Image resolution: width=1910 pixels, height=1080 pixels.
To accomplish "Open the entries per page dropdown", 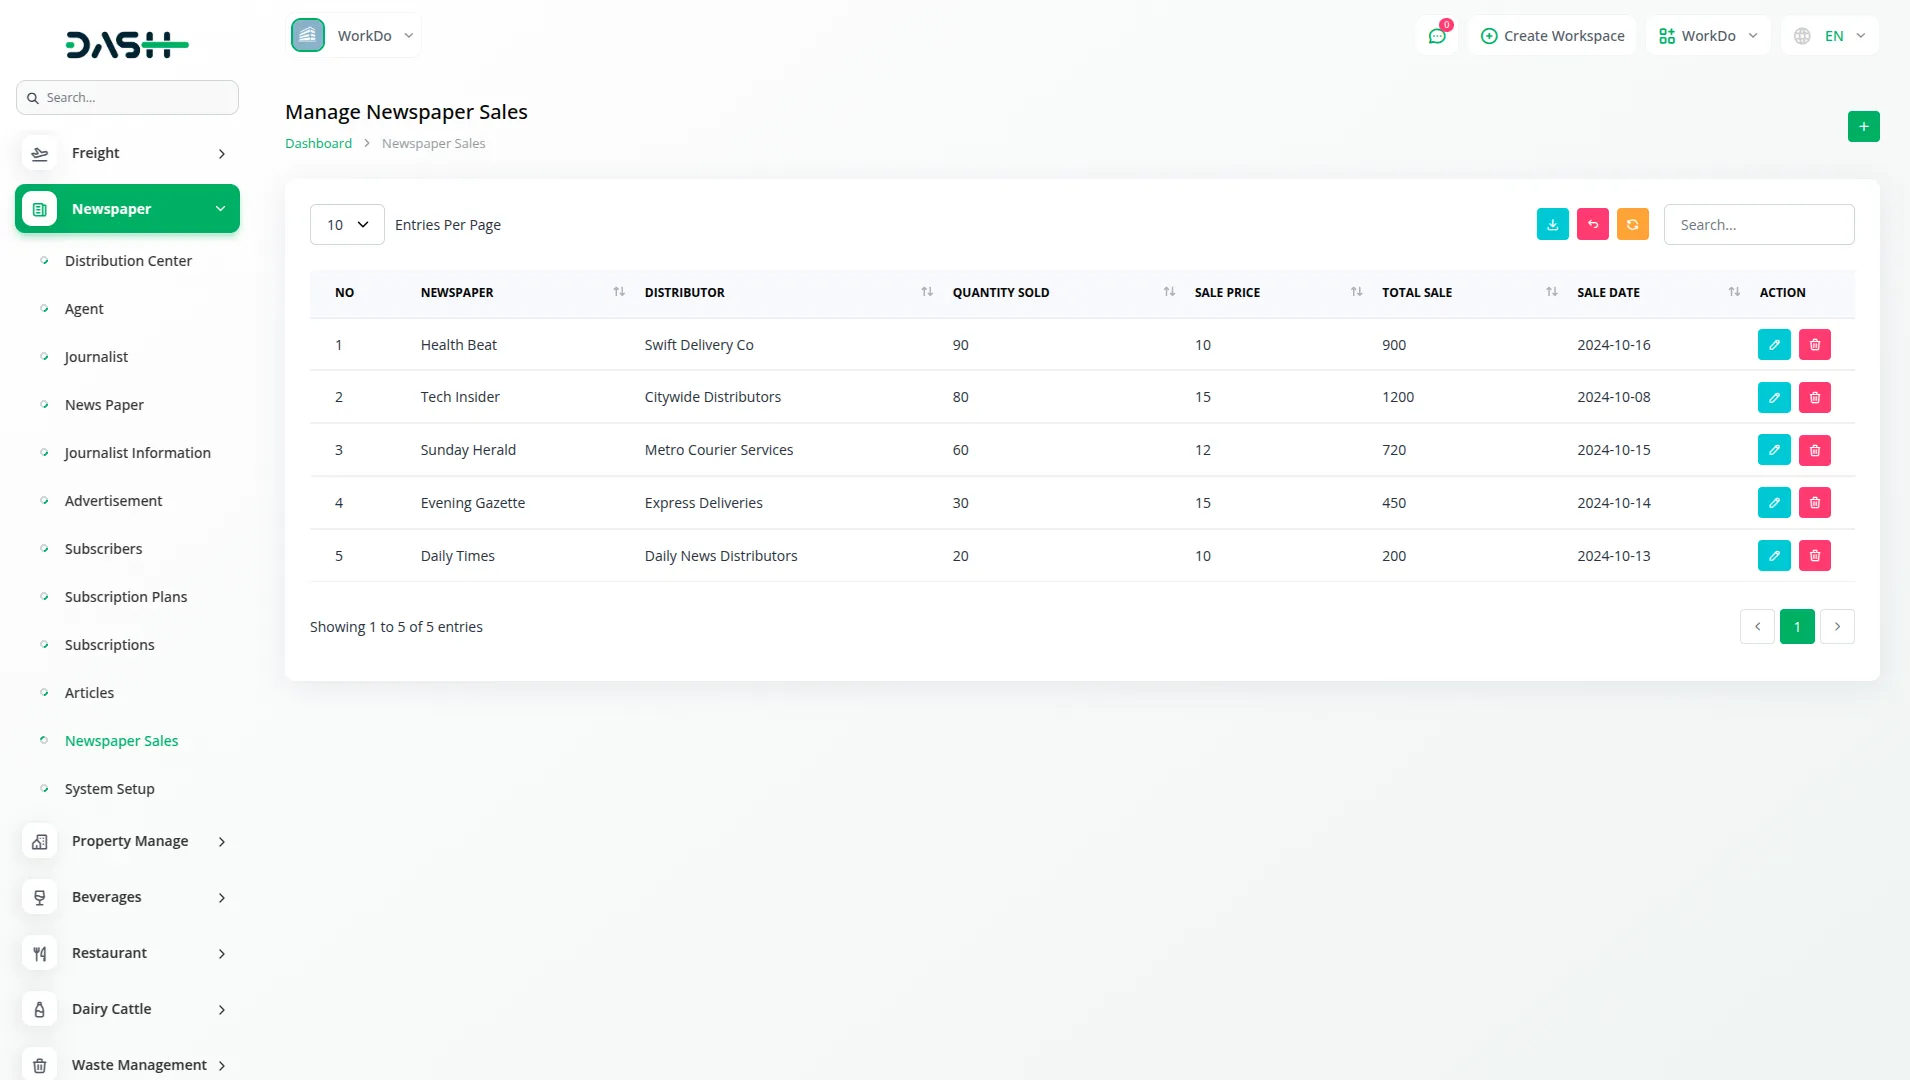I will [347, 225].
